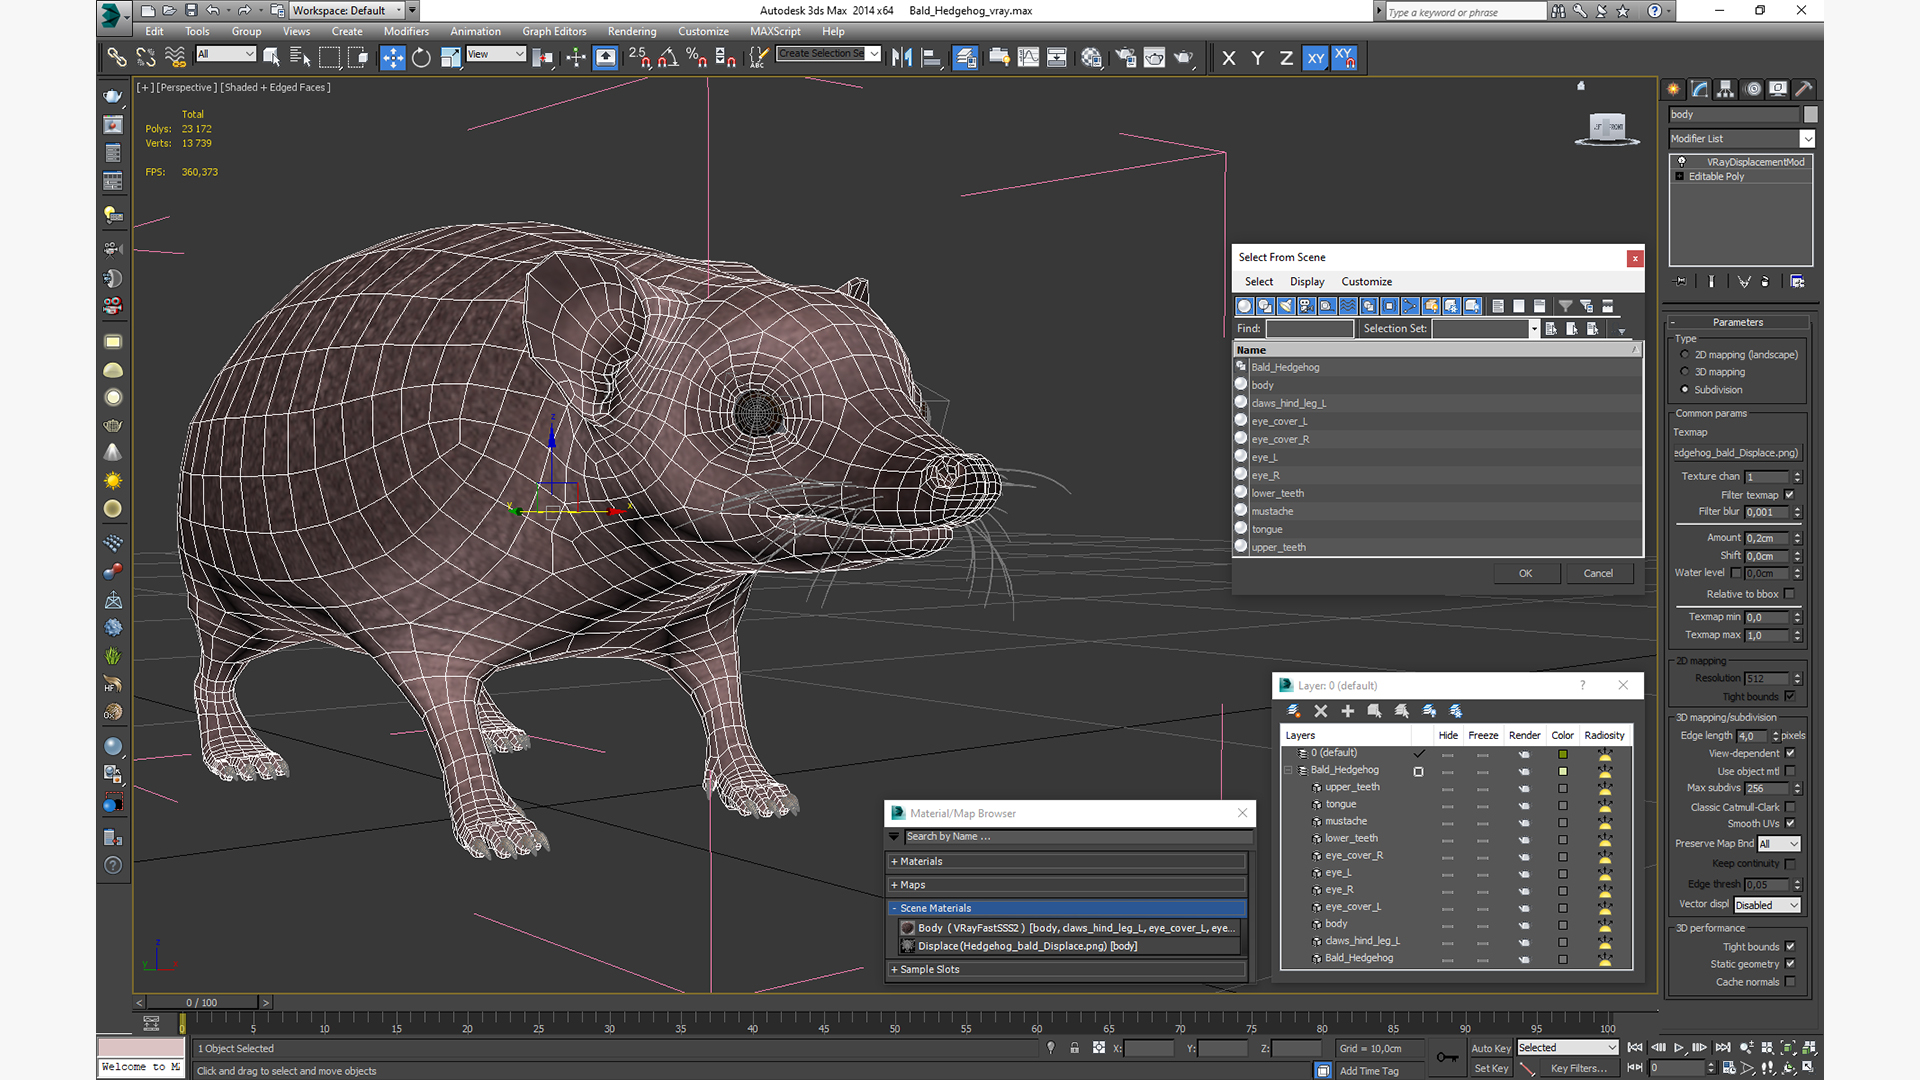Activate Select and Move tool
The width and height of the screenshot is (1920, 1080).
tap(393, 58)
